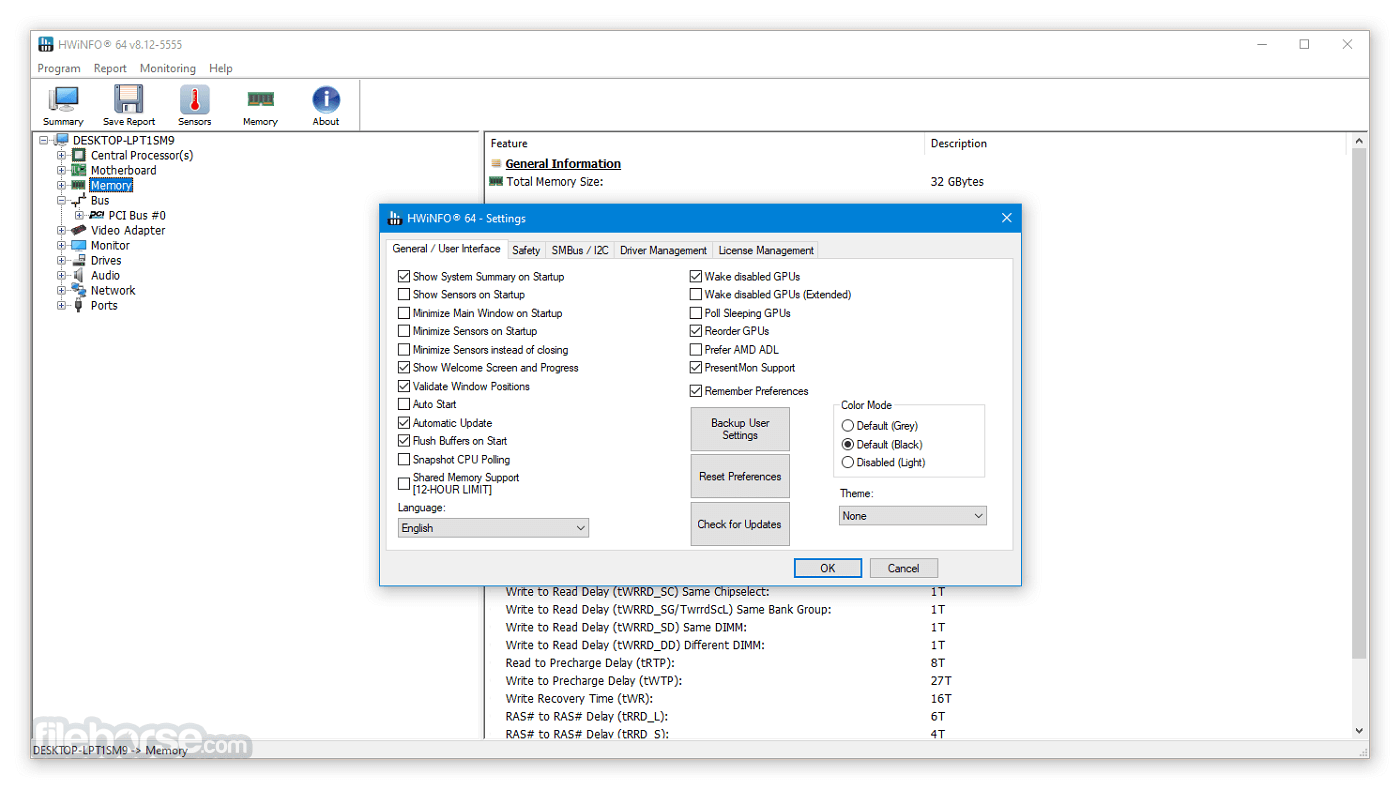The image size is (1400, 789).
Task: Click Check for Updates button
Action: [x=740, y=524]
